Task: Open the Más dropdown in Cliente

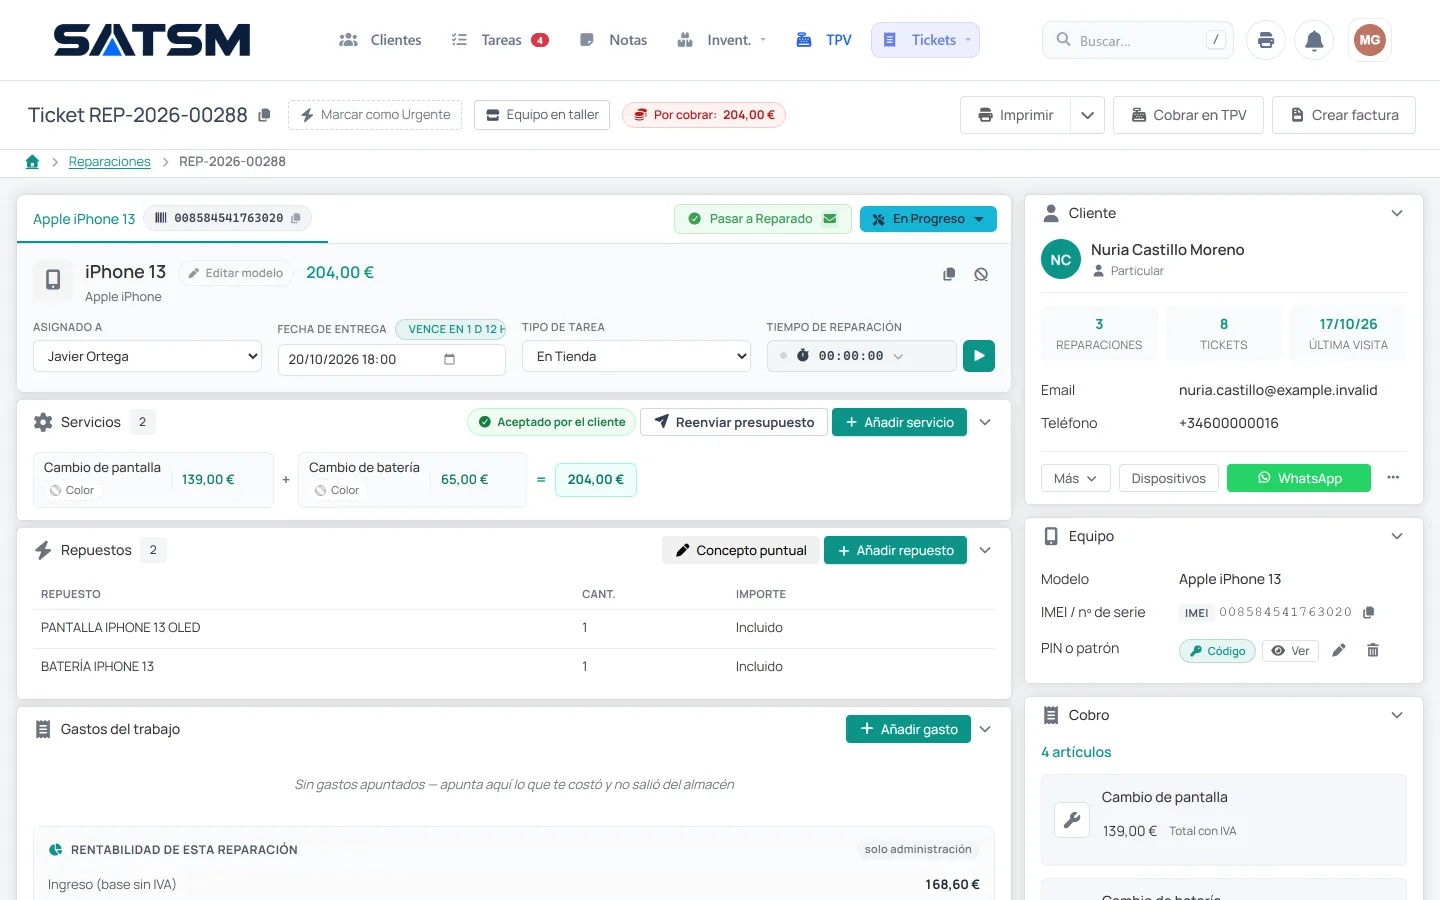Action: (1076, 478)
